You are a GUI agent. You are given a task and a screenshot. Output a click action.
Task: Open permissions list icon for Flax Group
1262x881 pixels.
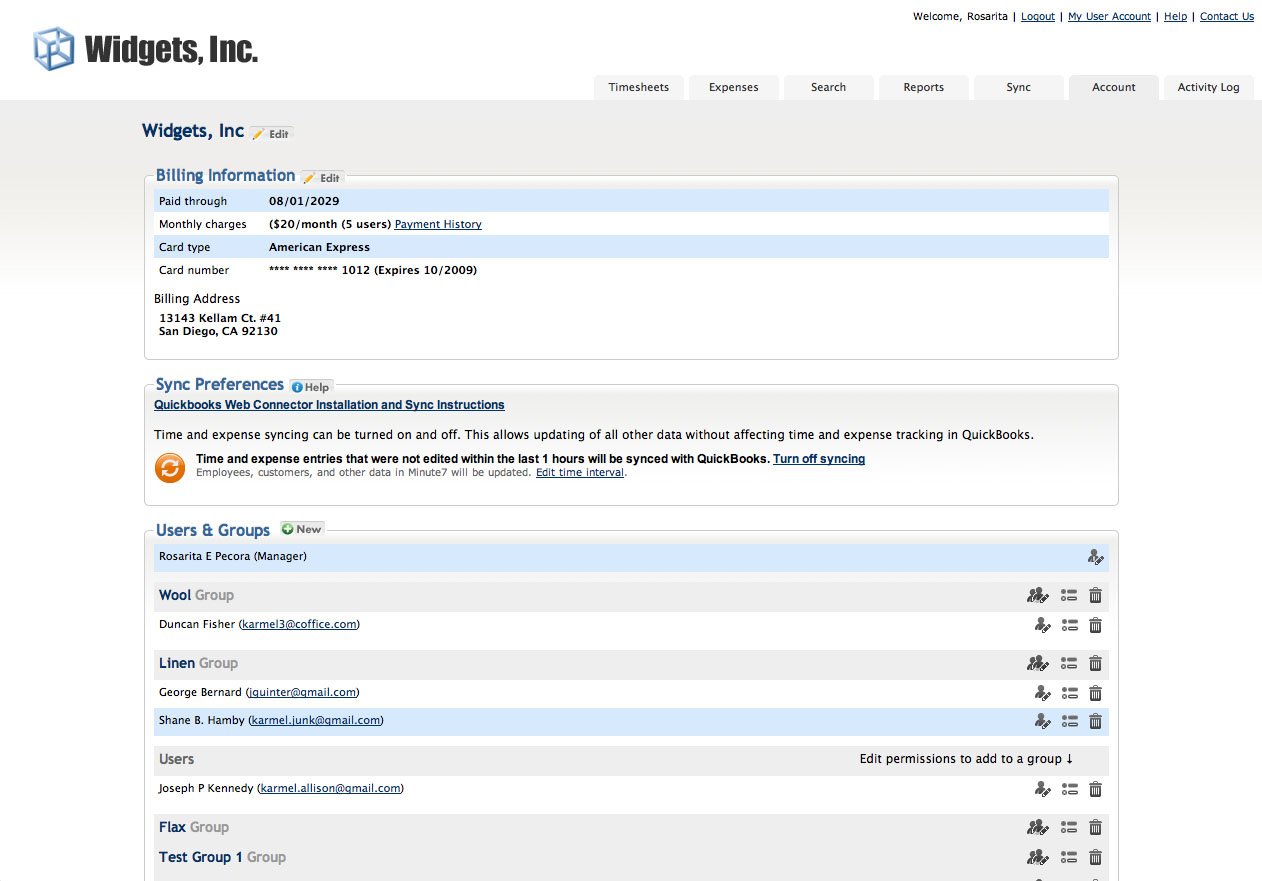[1069, 827]
